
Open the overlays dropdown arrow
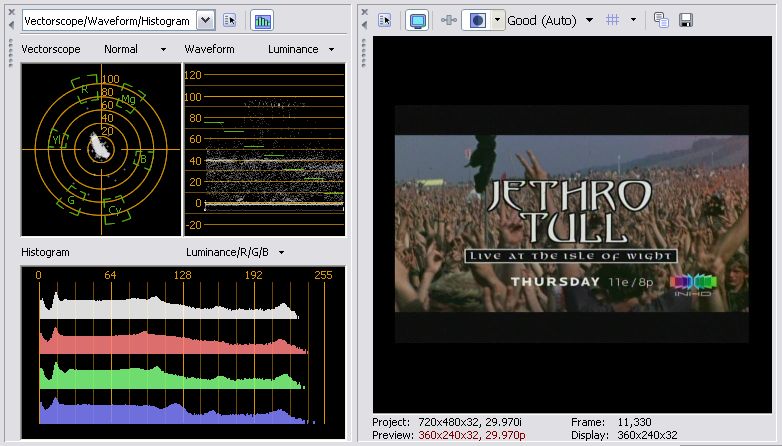click(633, 20)
